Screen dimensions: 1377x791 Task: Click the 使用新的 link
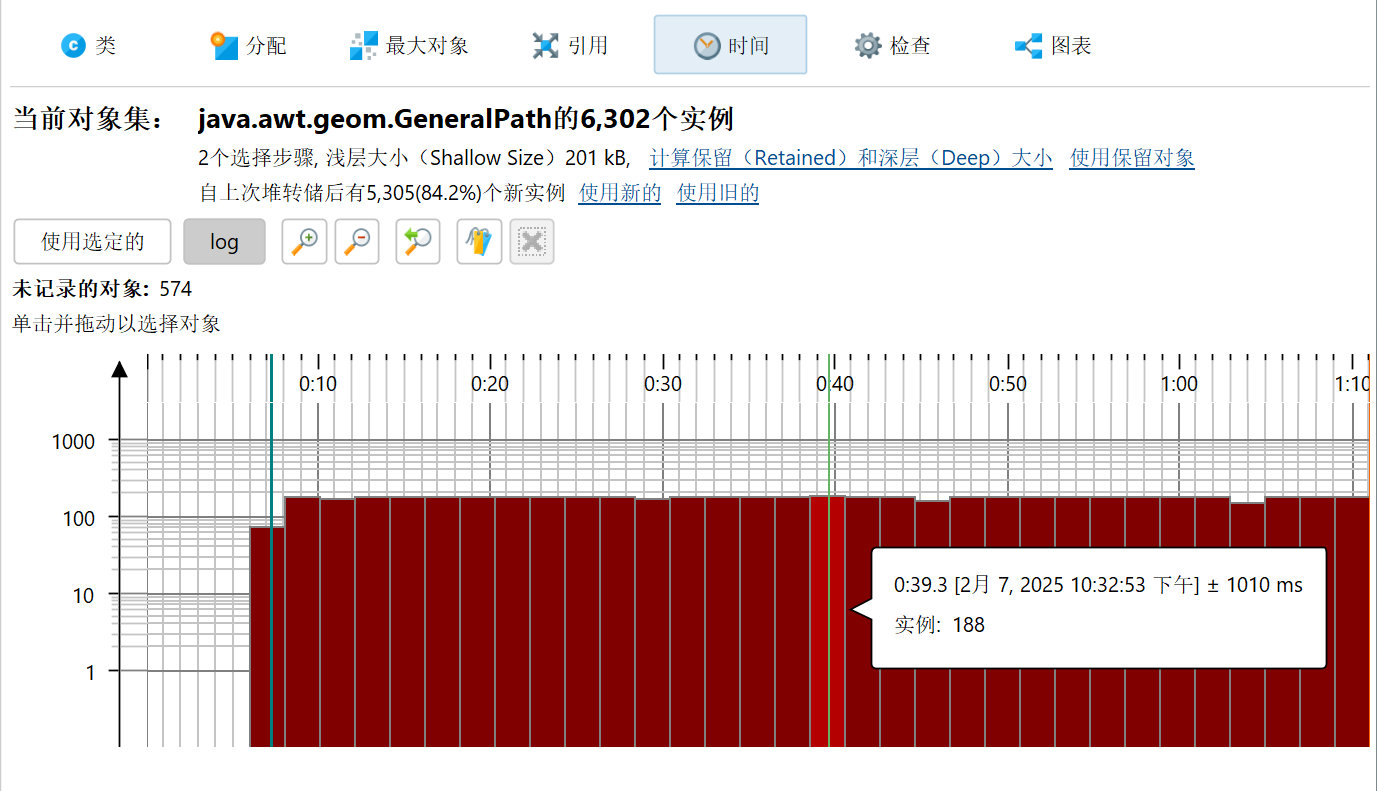(620, 194)
